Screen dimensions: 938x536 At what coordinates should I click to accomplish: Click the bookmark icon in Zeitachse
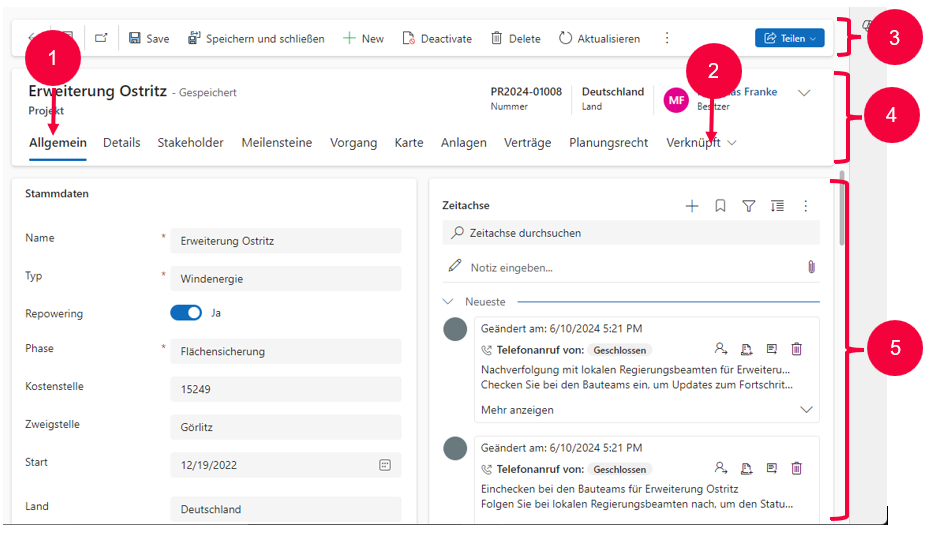pyautogui.click(x=720, y=206)
